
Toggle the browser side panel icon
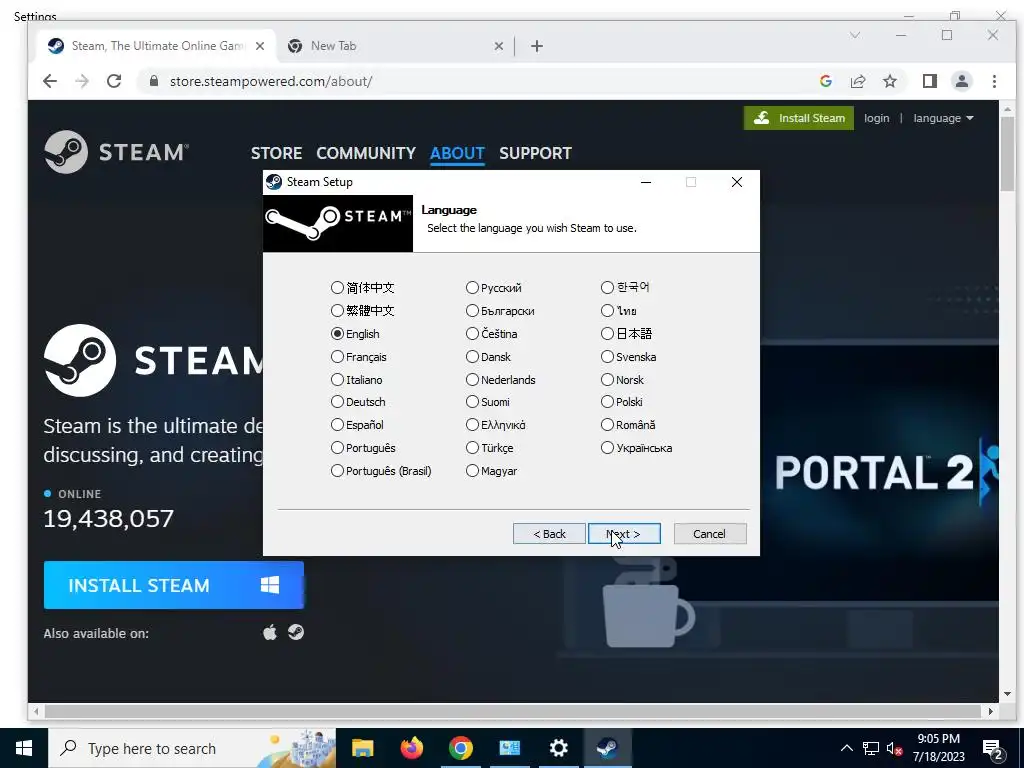(x=929, y=81)
